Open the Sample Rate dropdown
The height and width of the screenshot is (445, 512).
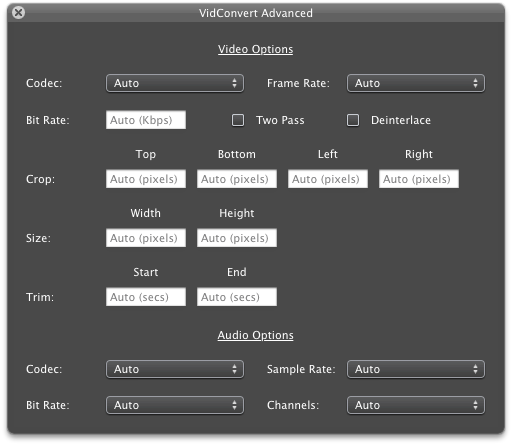(x=416, y=369)
